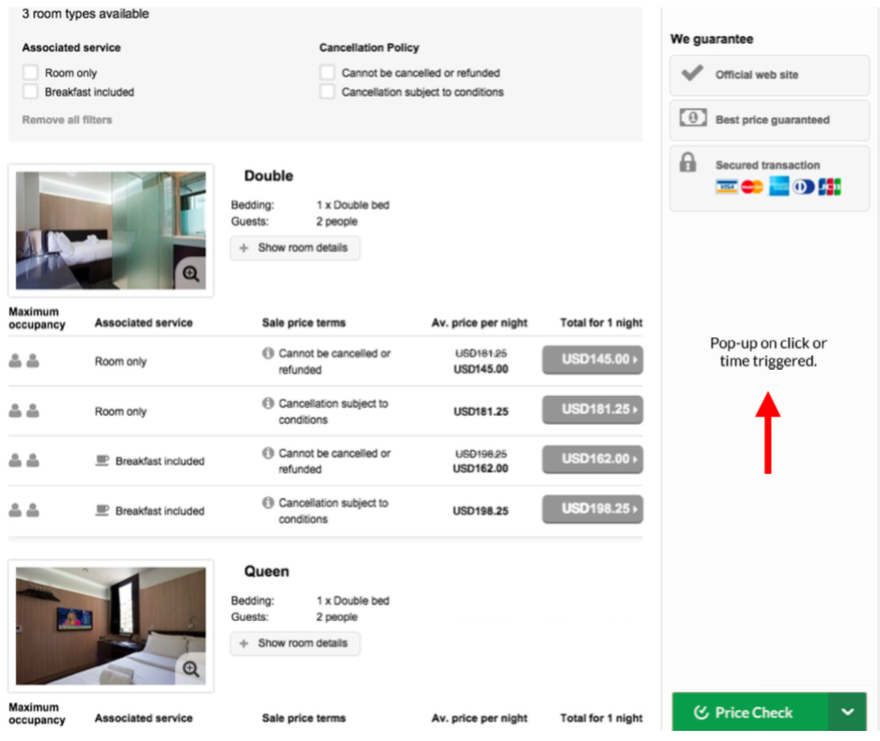Viewport: 880px width, 741px height.
Task: Click info icon on USD181.25 cancellation terms
Action: tap(268, 404)
